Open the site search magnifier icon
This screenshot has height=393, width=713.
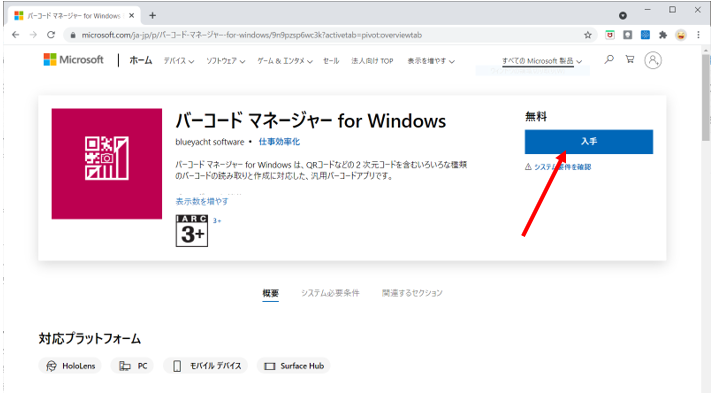pos(609,60)
